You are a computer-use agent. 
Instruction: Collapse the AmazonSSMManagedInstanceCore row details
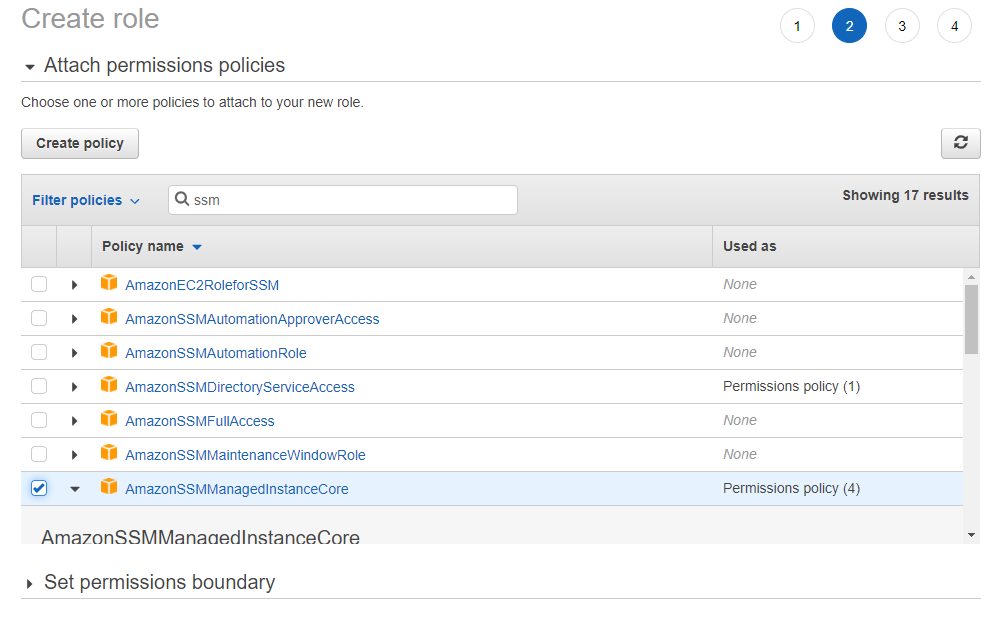point(75,489)
